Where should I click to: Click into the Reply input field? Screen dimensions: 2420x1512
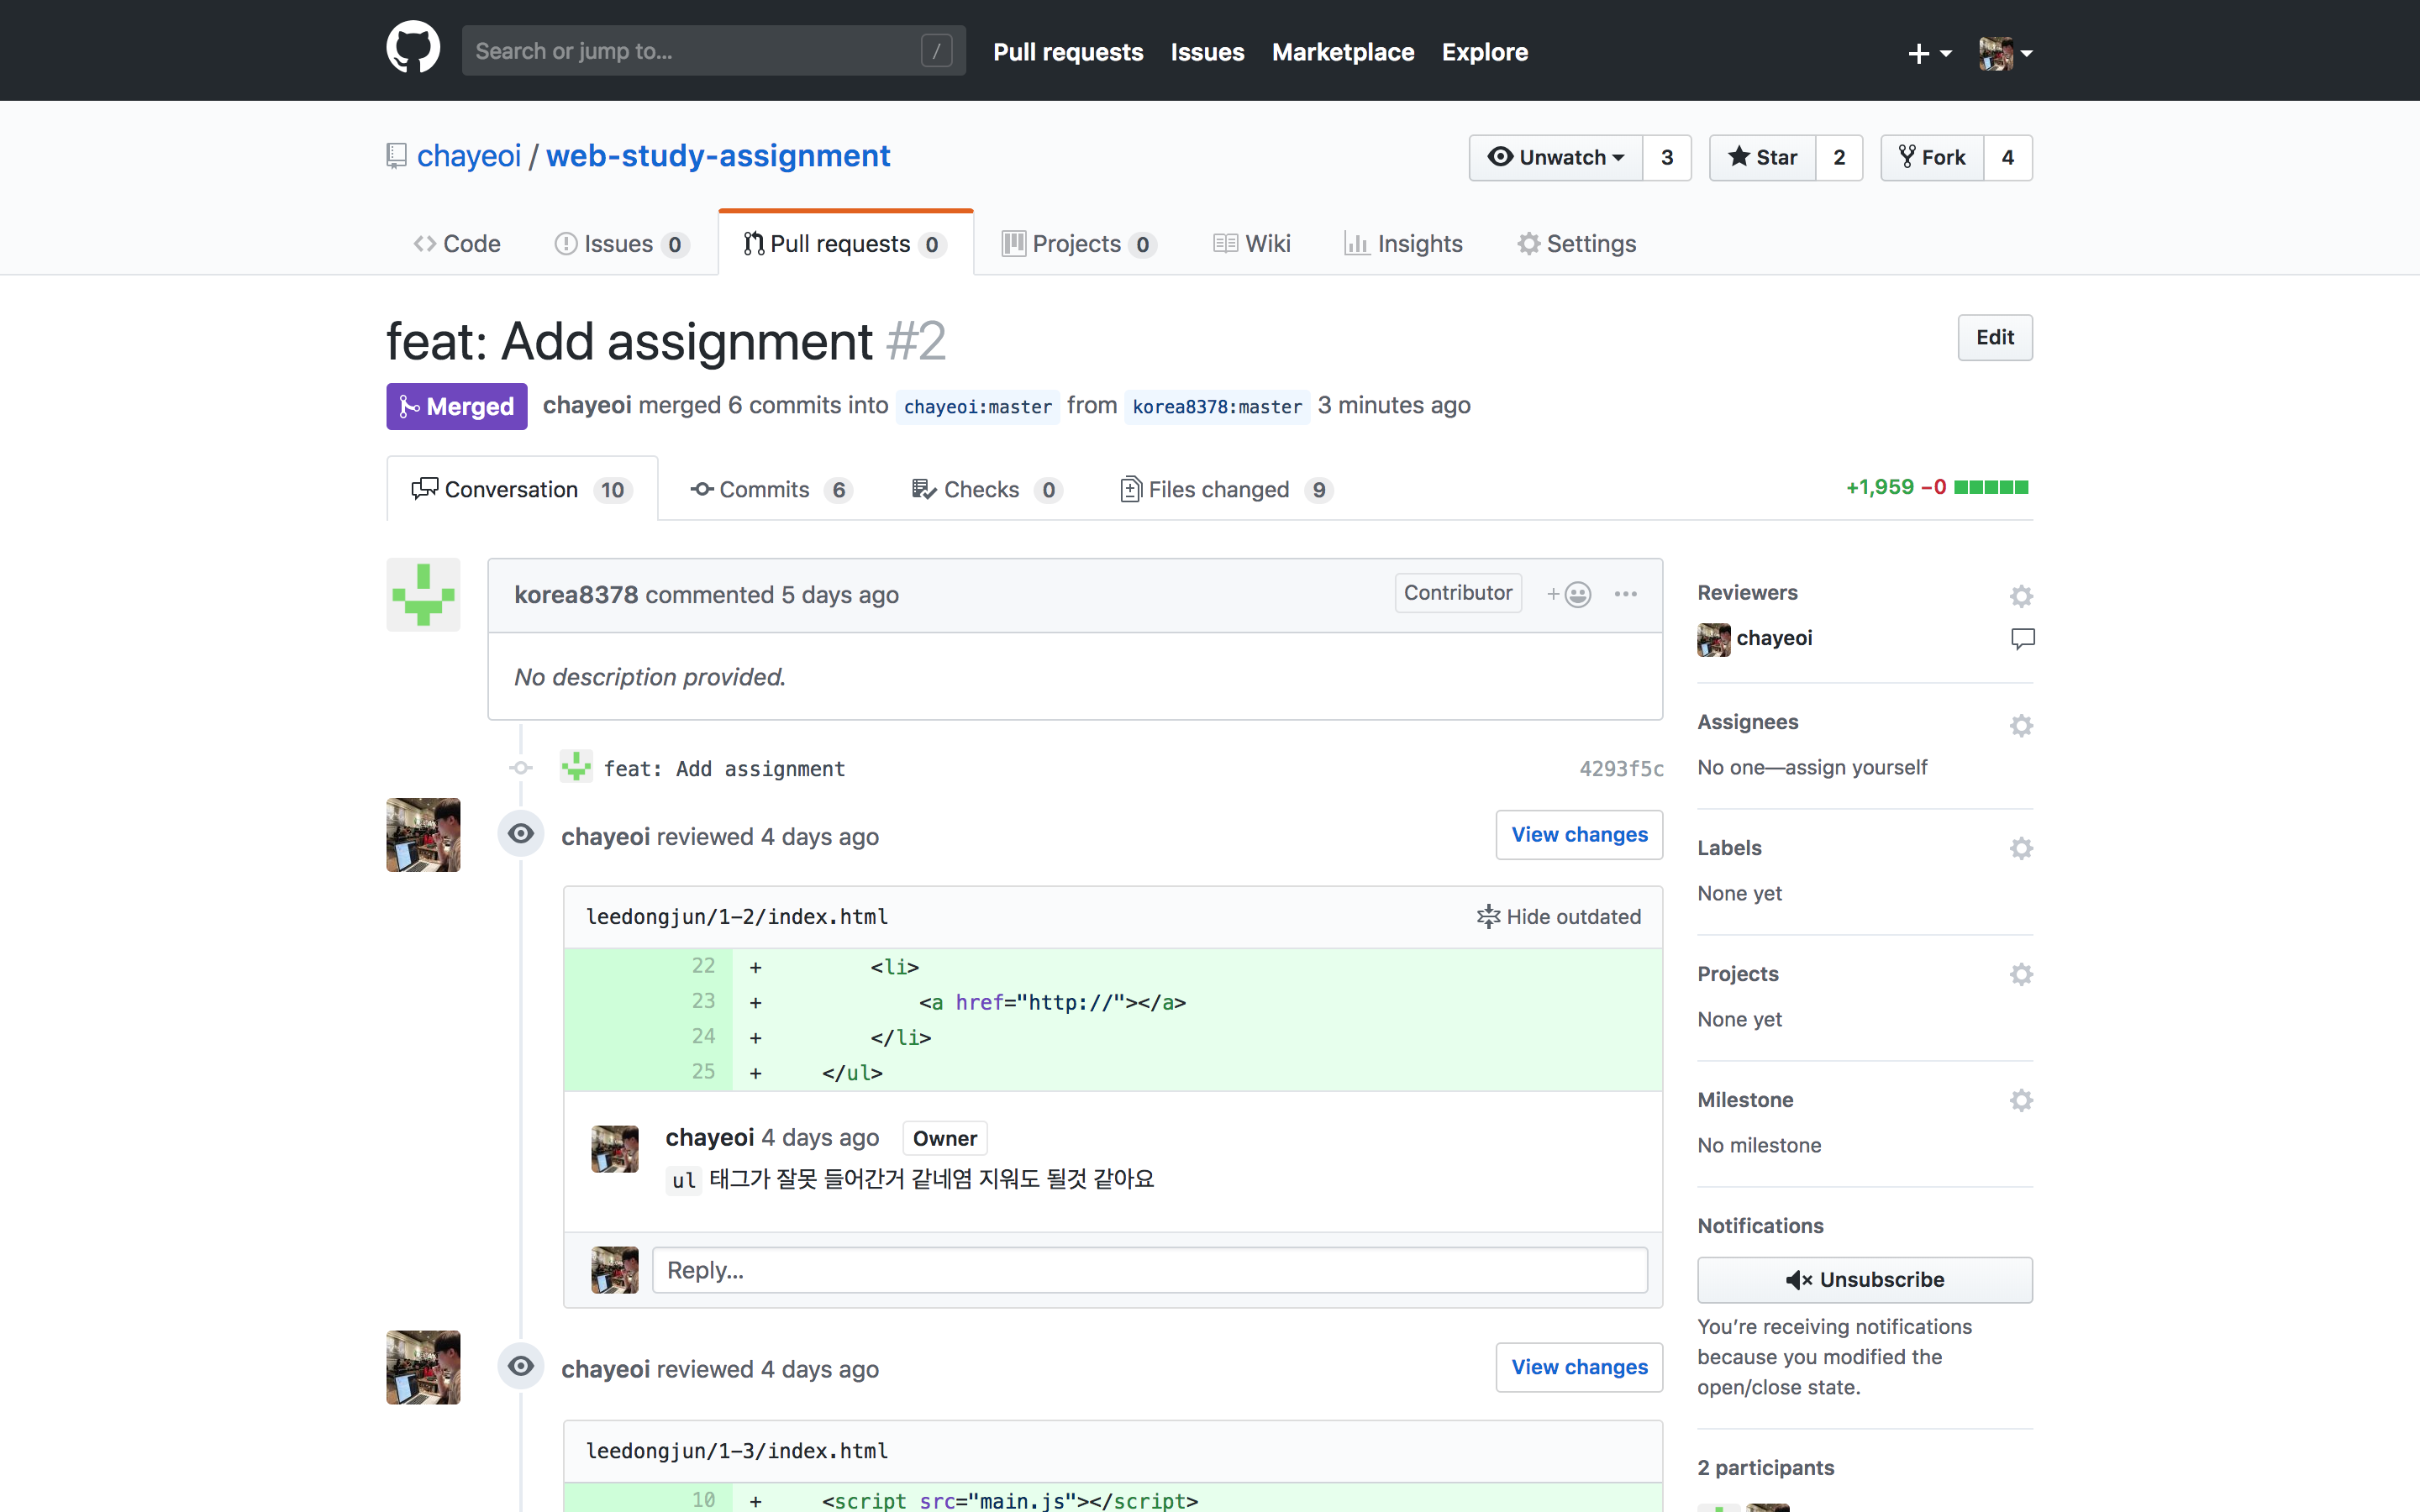tap(1149, 1270)
